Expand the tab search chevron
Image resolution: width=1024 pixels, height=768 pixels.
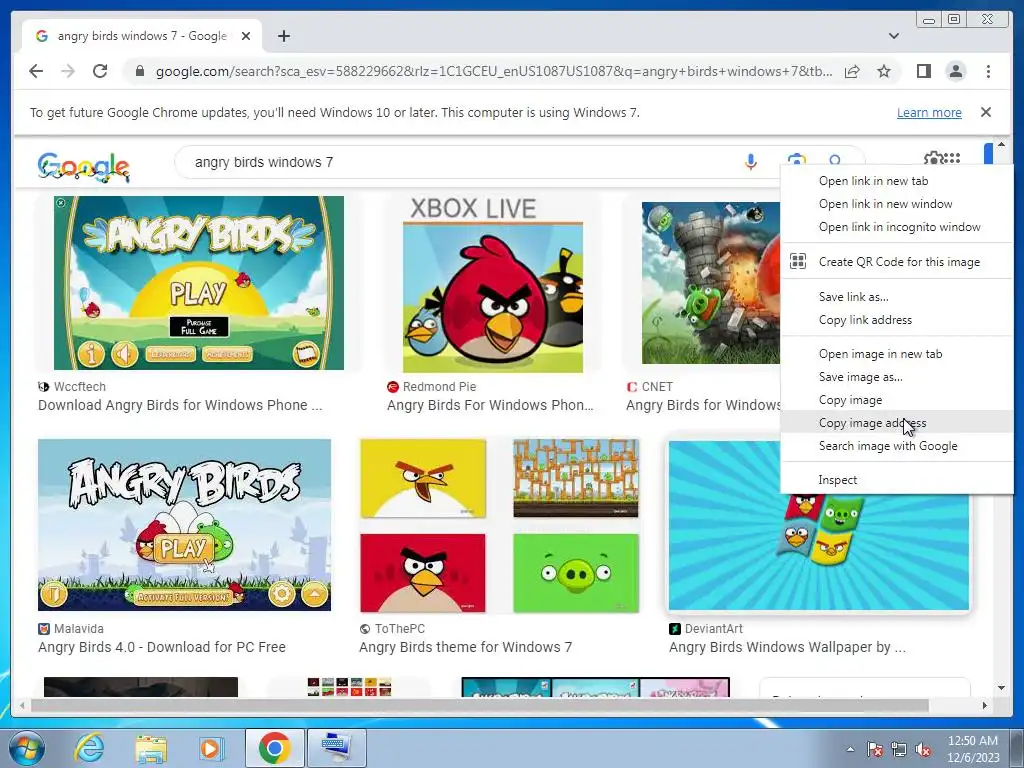893,36
